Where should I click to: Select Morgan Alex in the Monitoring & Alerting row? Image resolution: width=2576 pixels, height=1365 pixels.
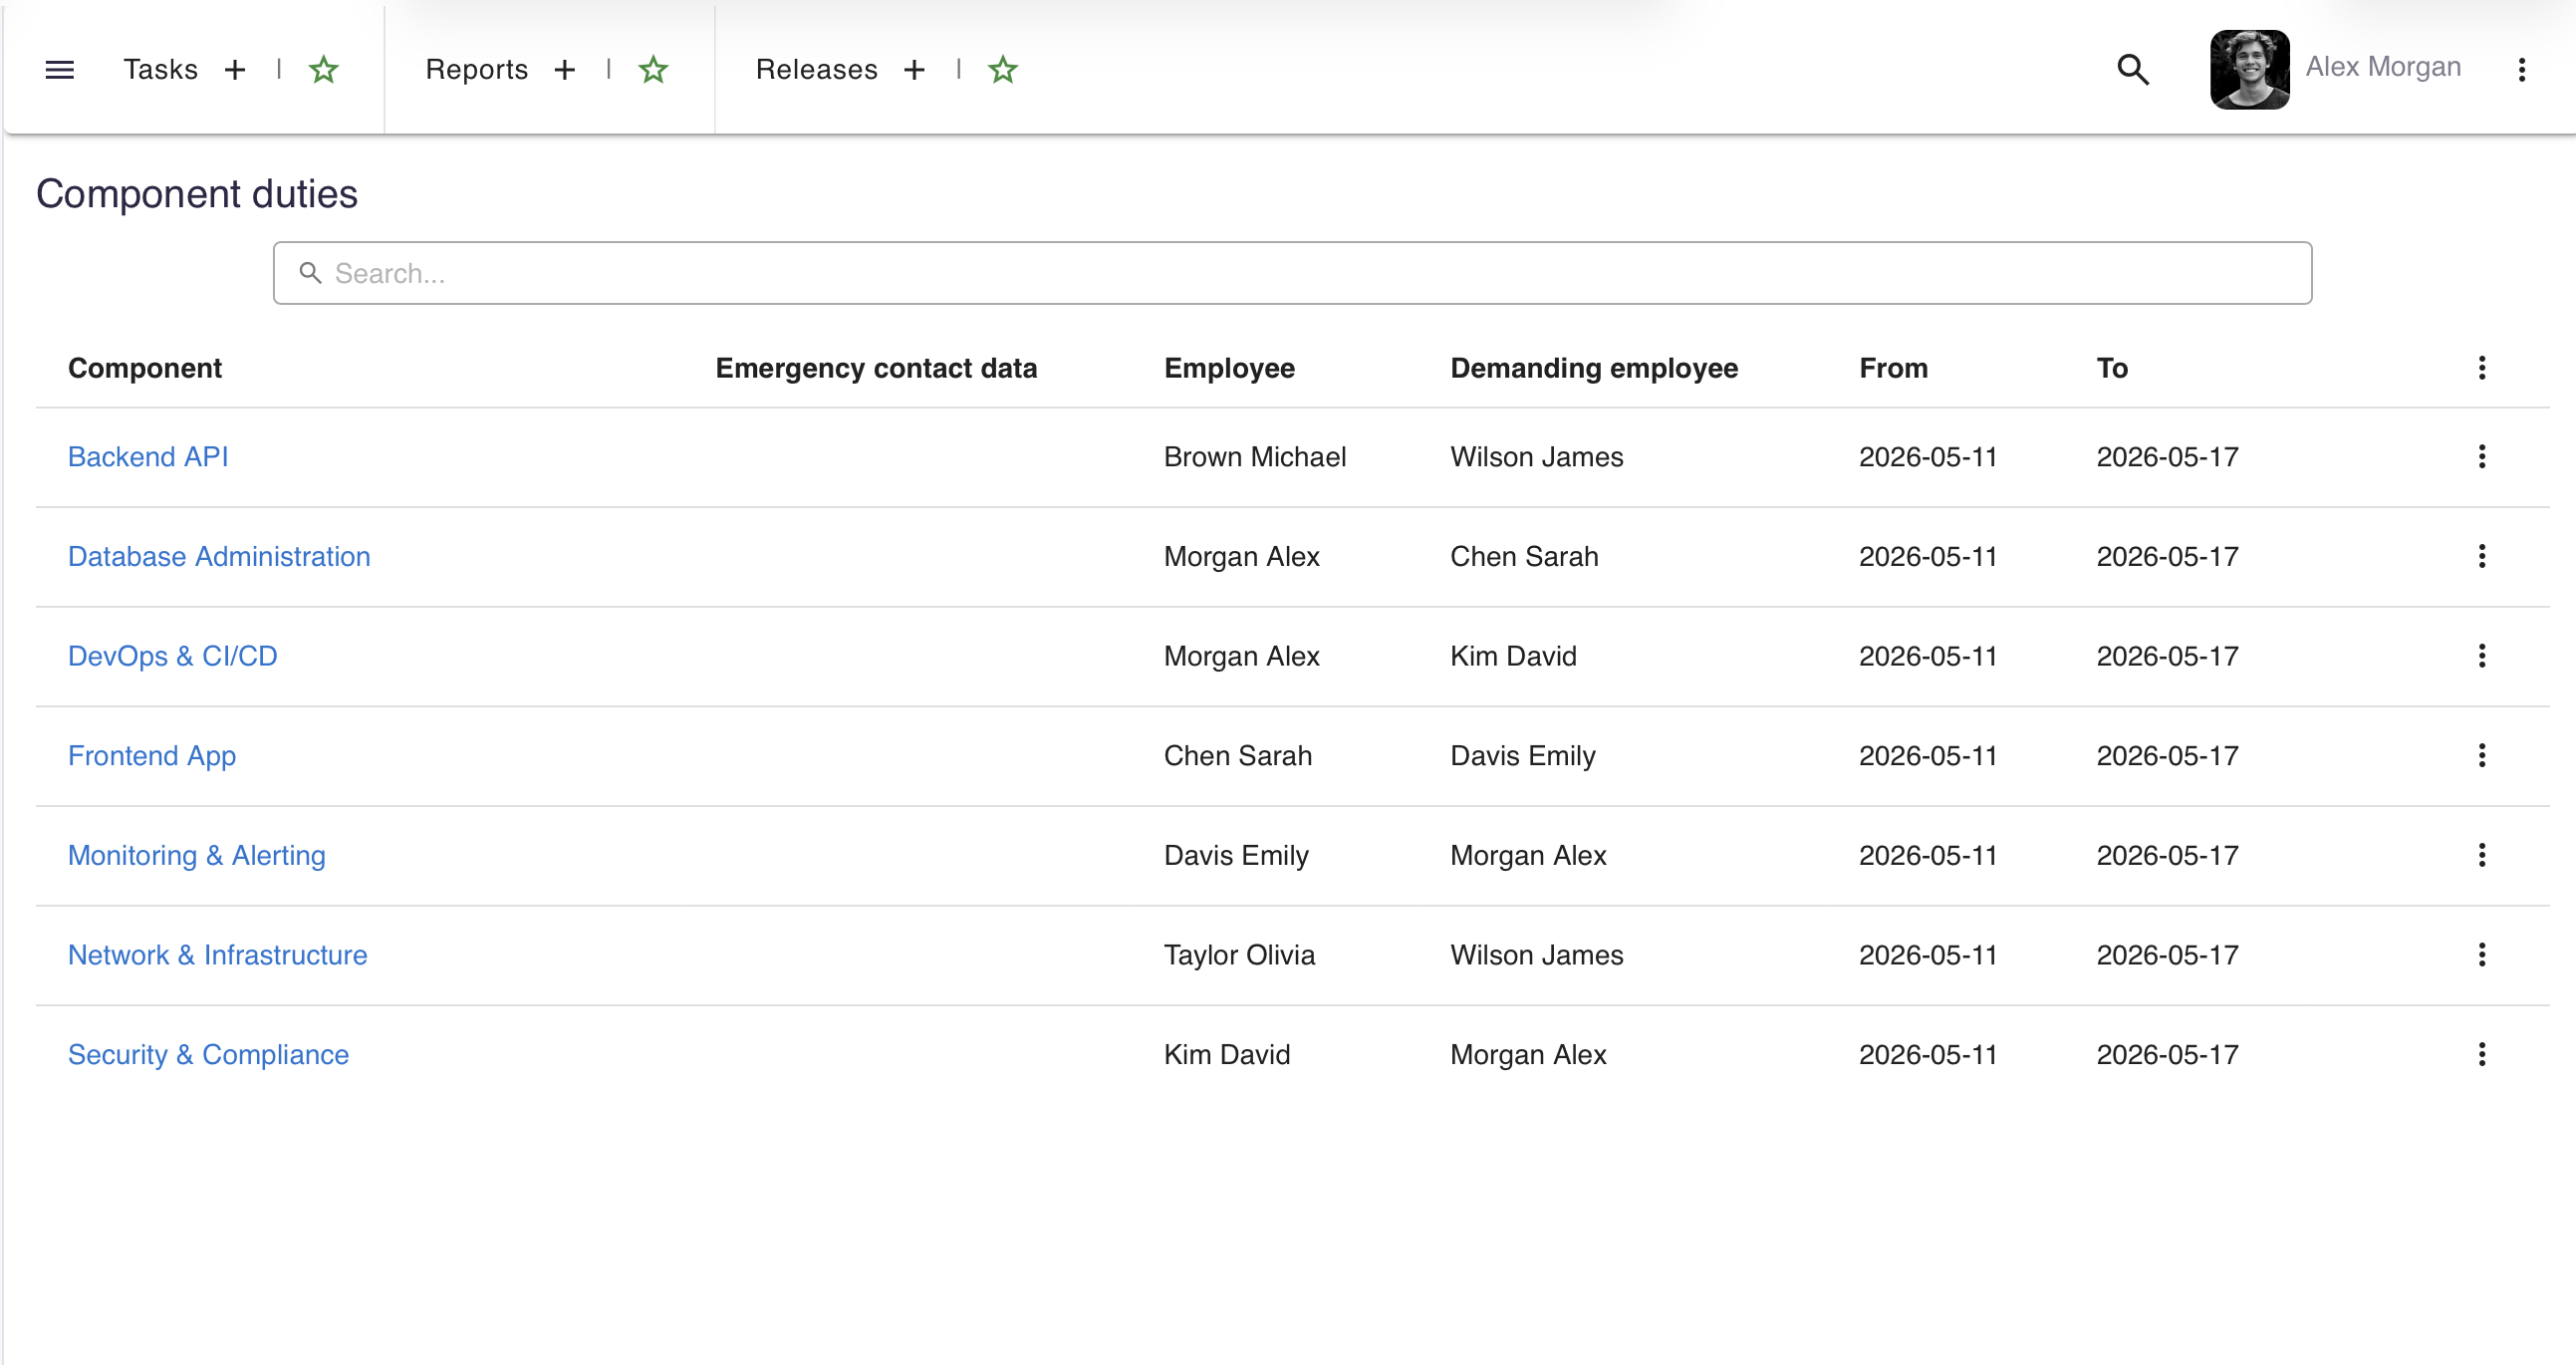click(1528, 855)
